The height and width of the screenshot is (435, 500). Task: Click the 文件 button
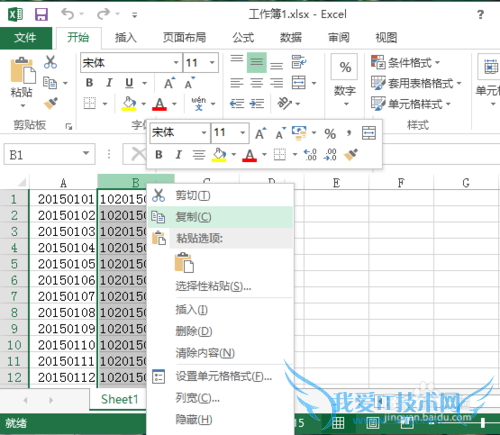[x=25, y=37]
